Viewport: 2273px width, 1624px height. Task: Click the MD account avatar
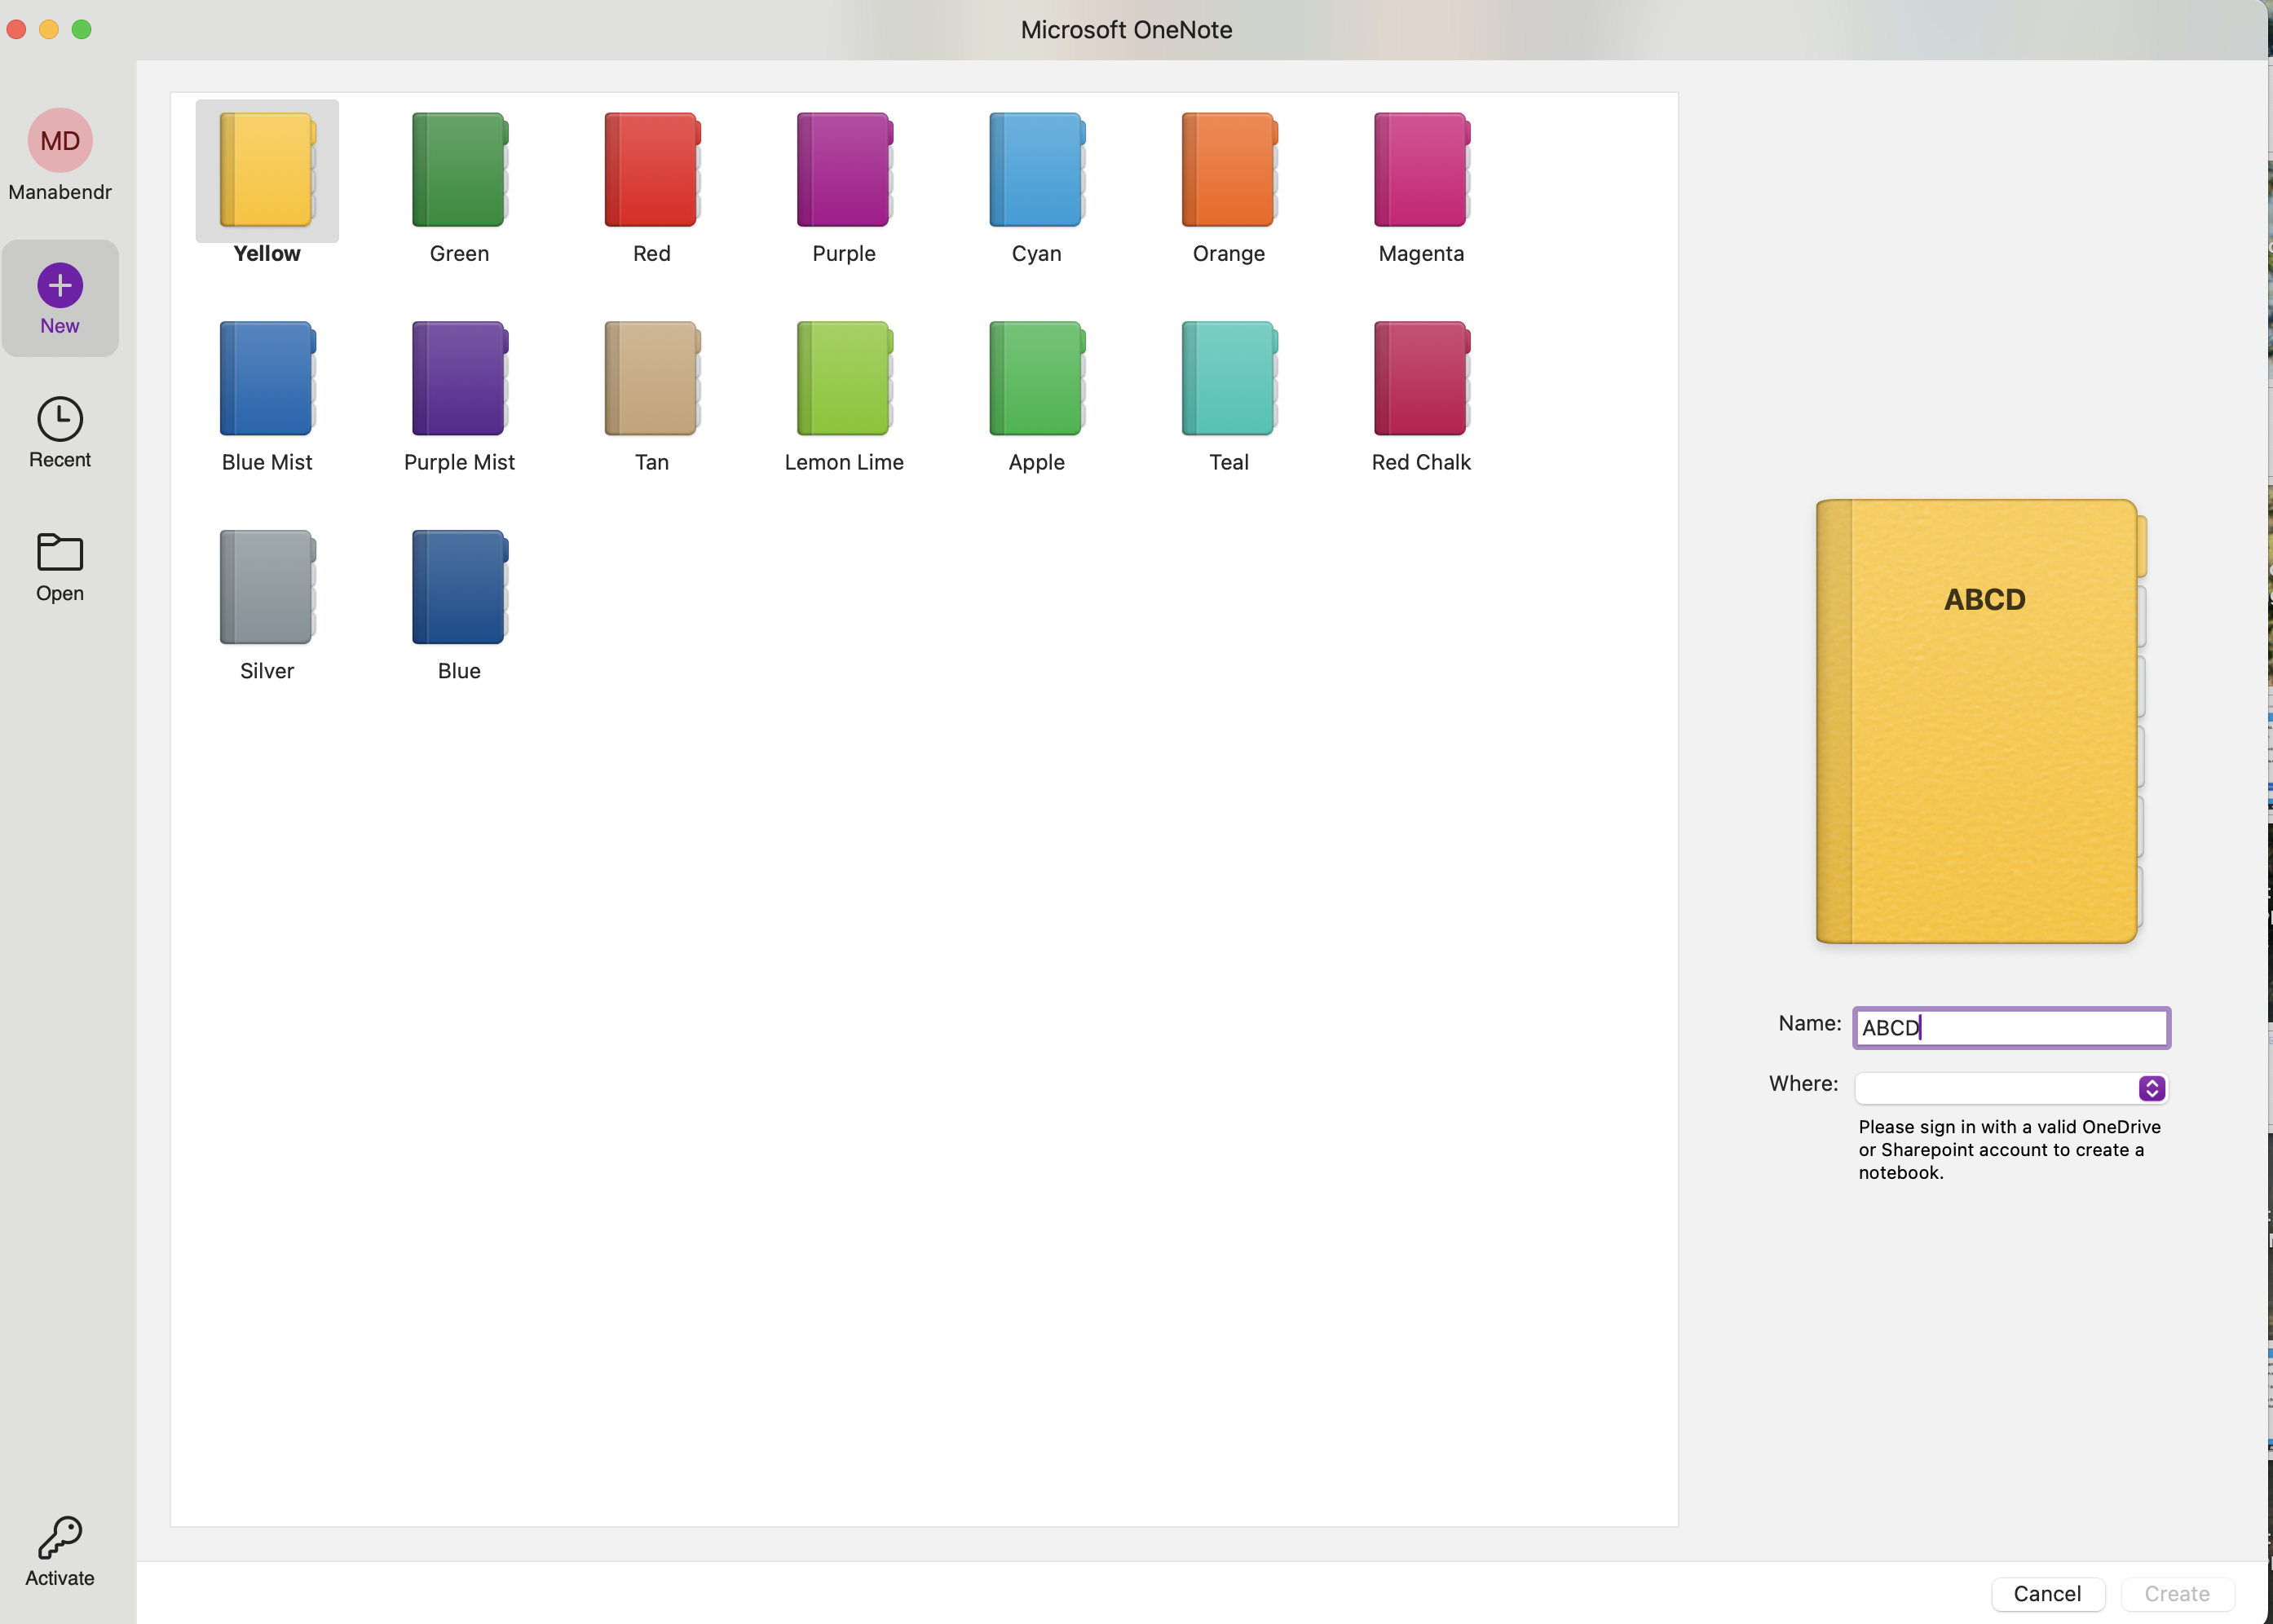pos(60,141)
